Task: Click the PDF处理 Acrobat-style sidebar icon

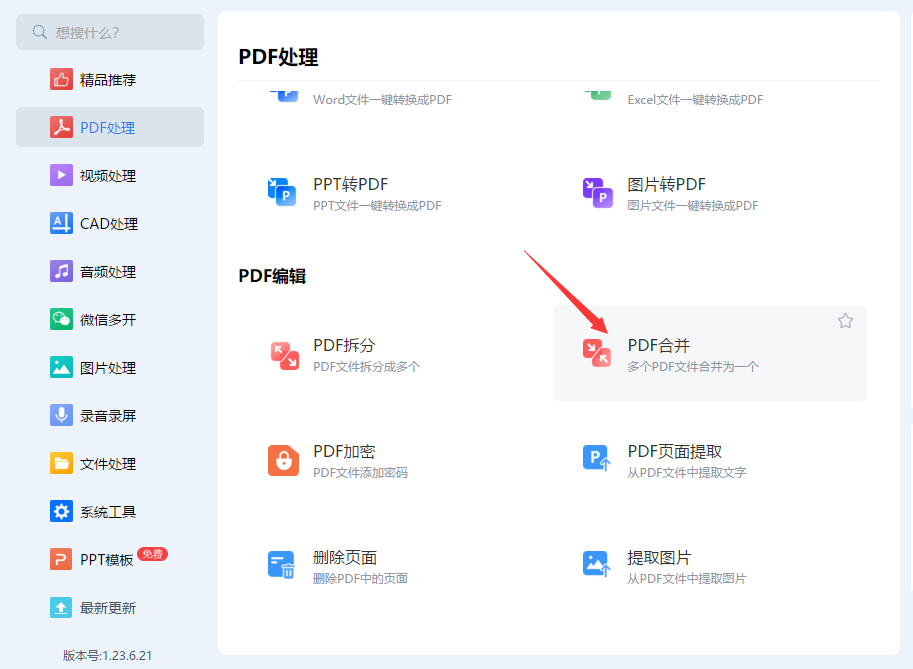Action: (x=61, y=127)
